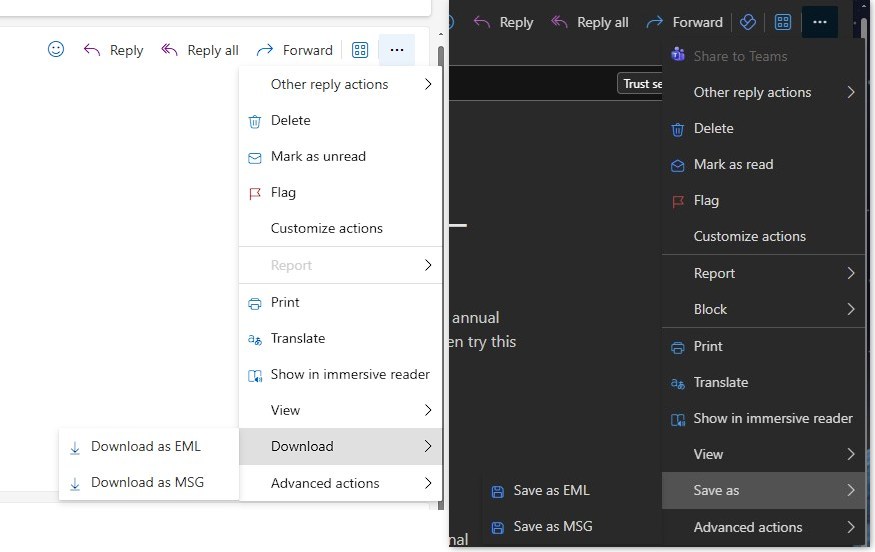The height and width of the screenshot is (552, 875).
Task: Click the emoji reaction smiley in light window
Action: (56, 50)
